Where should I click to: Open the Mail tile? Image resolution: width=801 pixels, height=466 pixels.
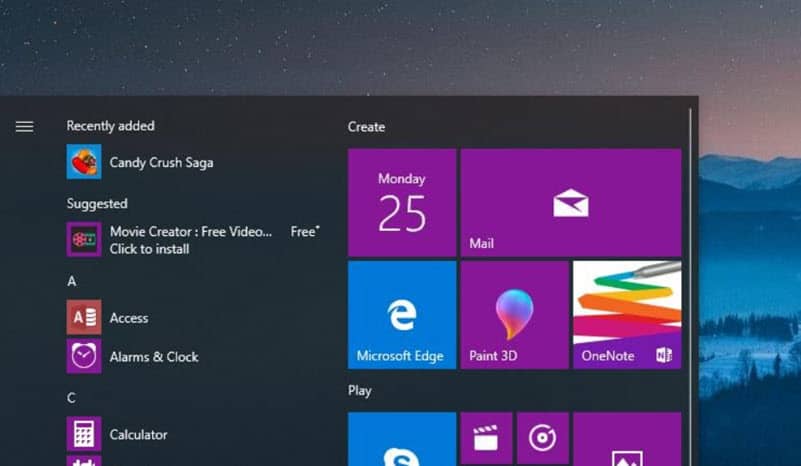571,203
